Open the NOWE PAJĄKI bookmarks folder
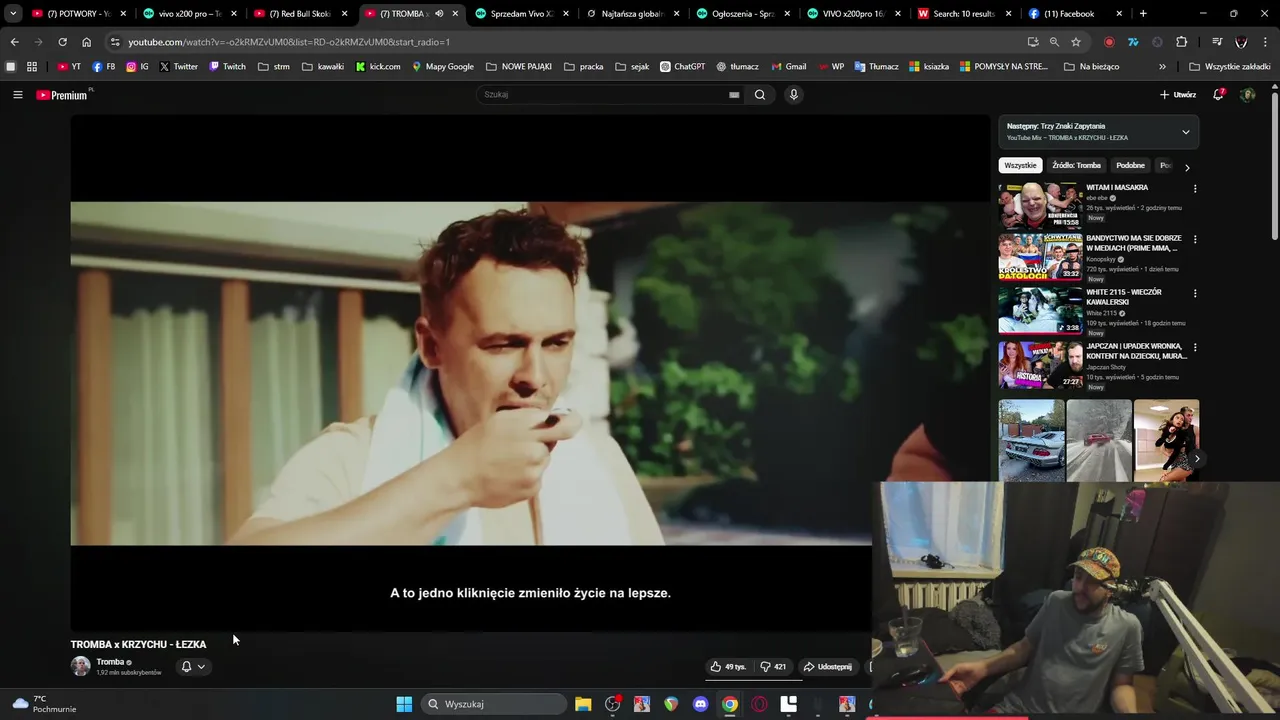The width and height of the screenshot is (1280, 720). coord(518,67)
